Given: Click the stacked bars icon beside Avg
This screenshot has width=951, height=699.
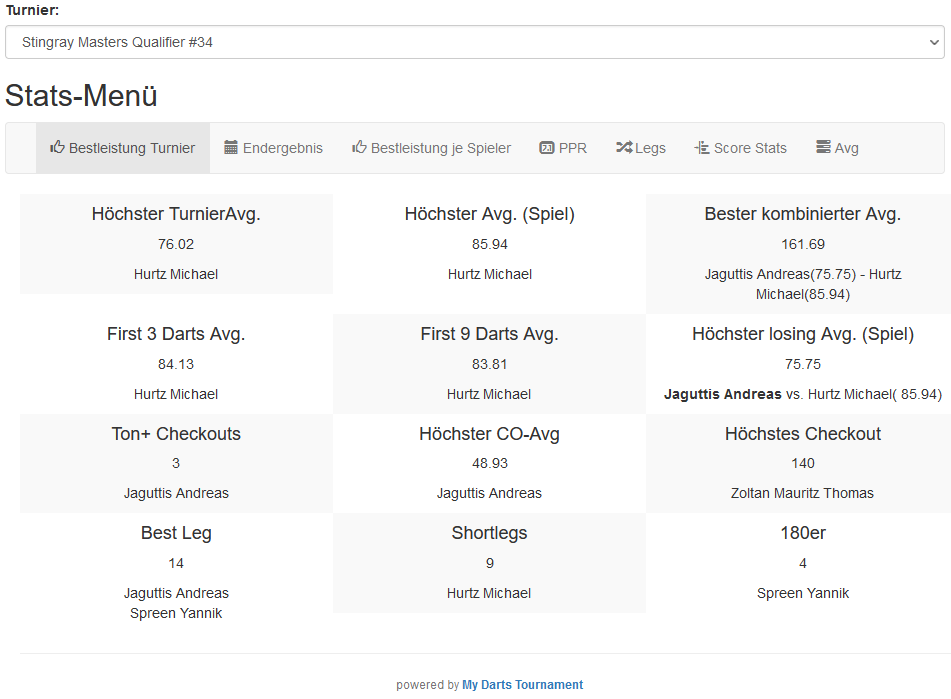Looking at the screenshot, I should point(823,148).
